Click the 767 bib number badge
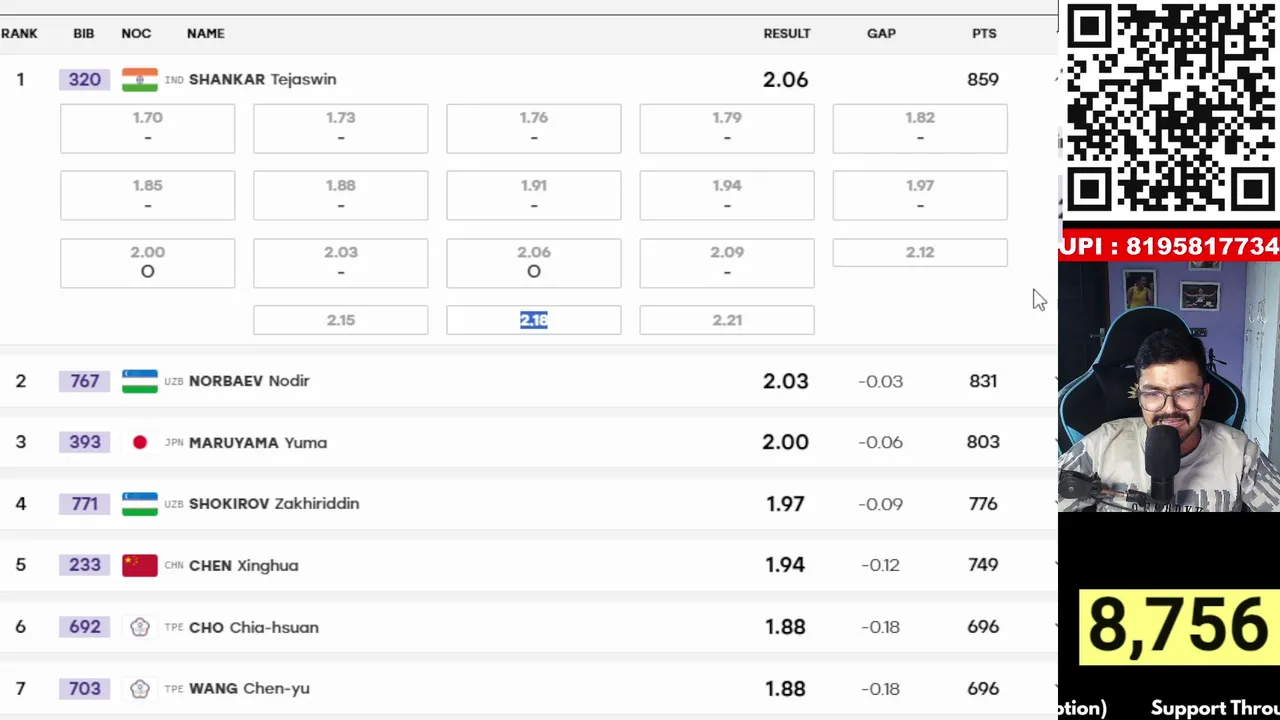The height and width of the screenshot is (720, 1280). coord(84,381)
